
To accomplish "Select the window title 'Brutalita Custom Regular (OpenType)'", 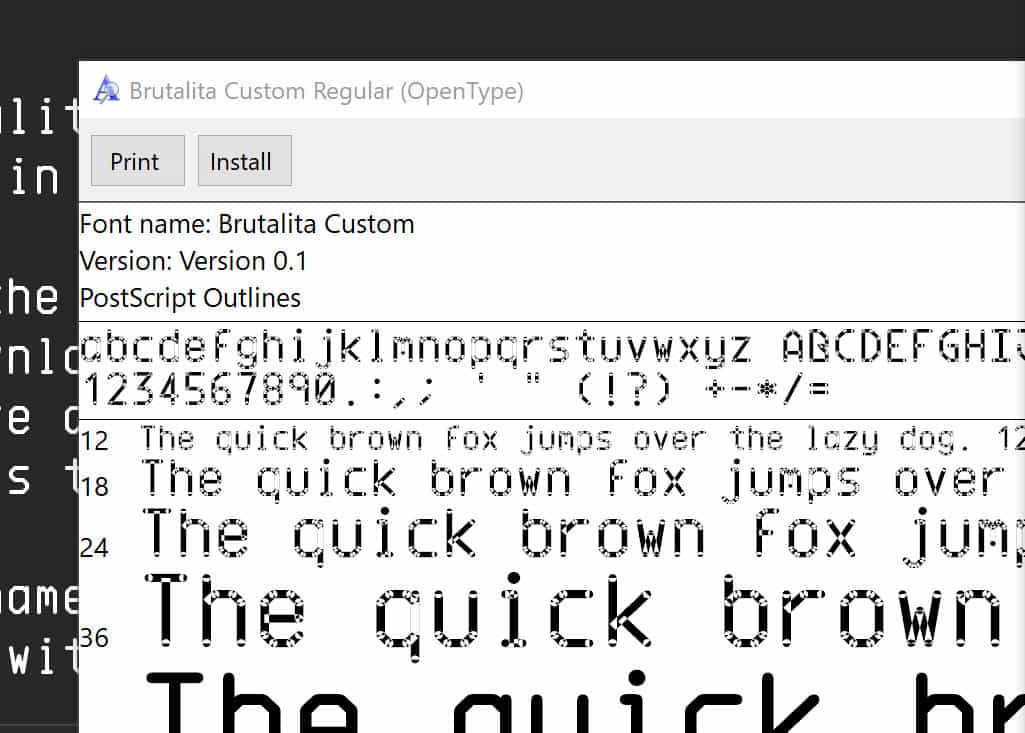I will 326,91.
